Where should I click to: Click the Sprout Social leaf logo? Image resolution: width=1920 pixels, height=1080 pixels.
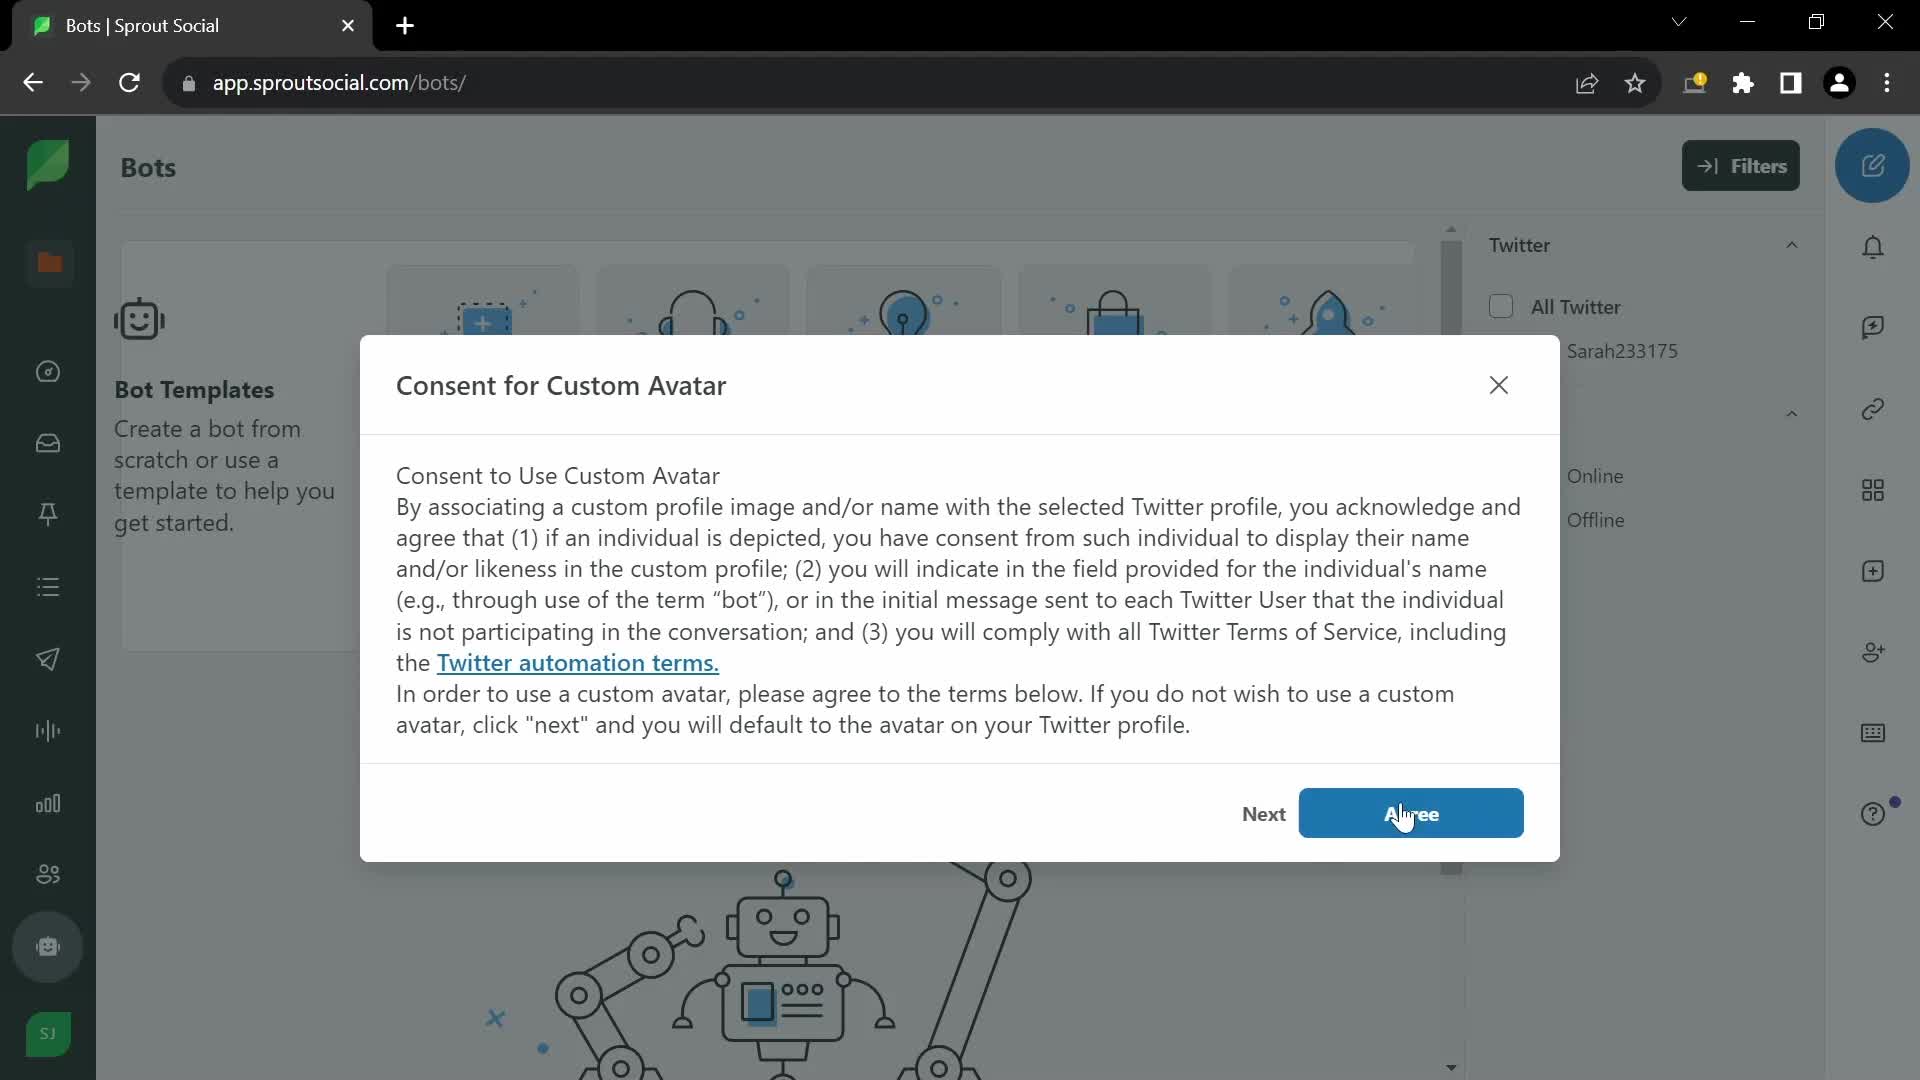[x=47, y=164]
